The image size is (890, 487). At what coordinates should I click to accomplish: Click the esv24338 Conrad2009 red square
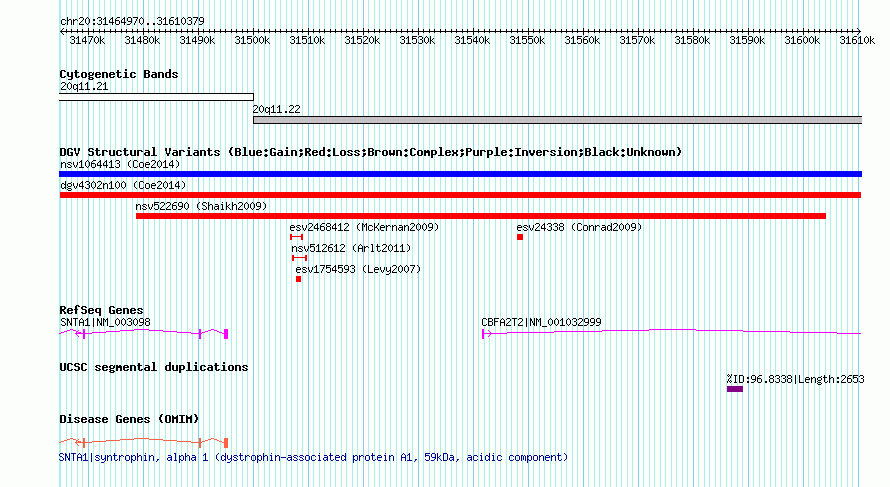click(x=520, y=237)
